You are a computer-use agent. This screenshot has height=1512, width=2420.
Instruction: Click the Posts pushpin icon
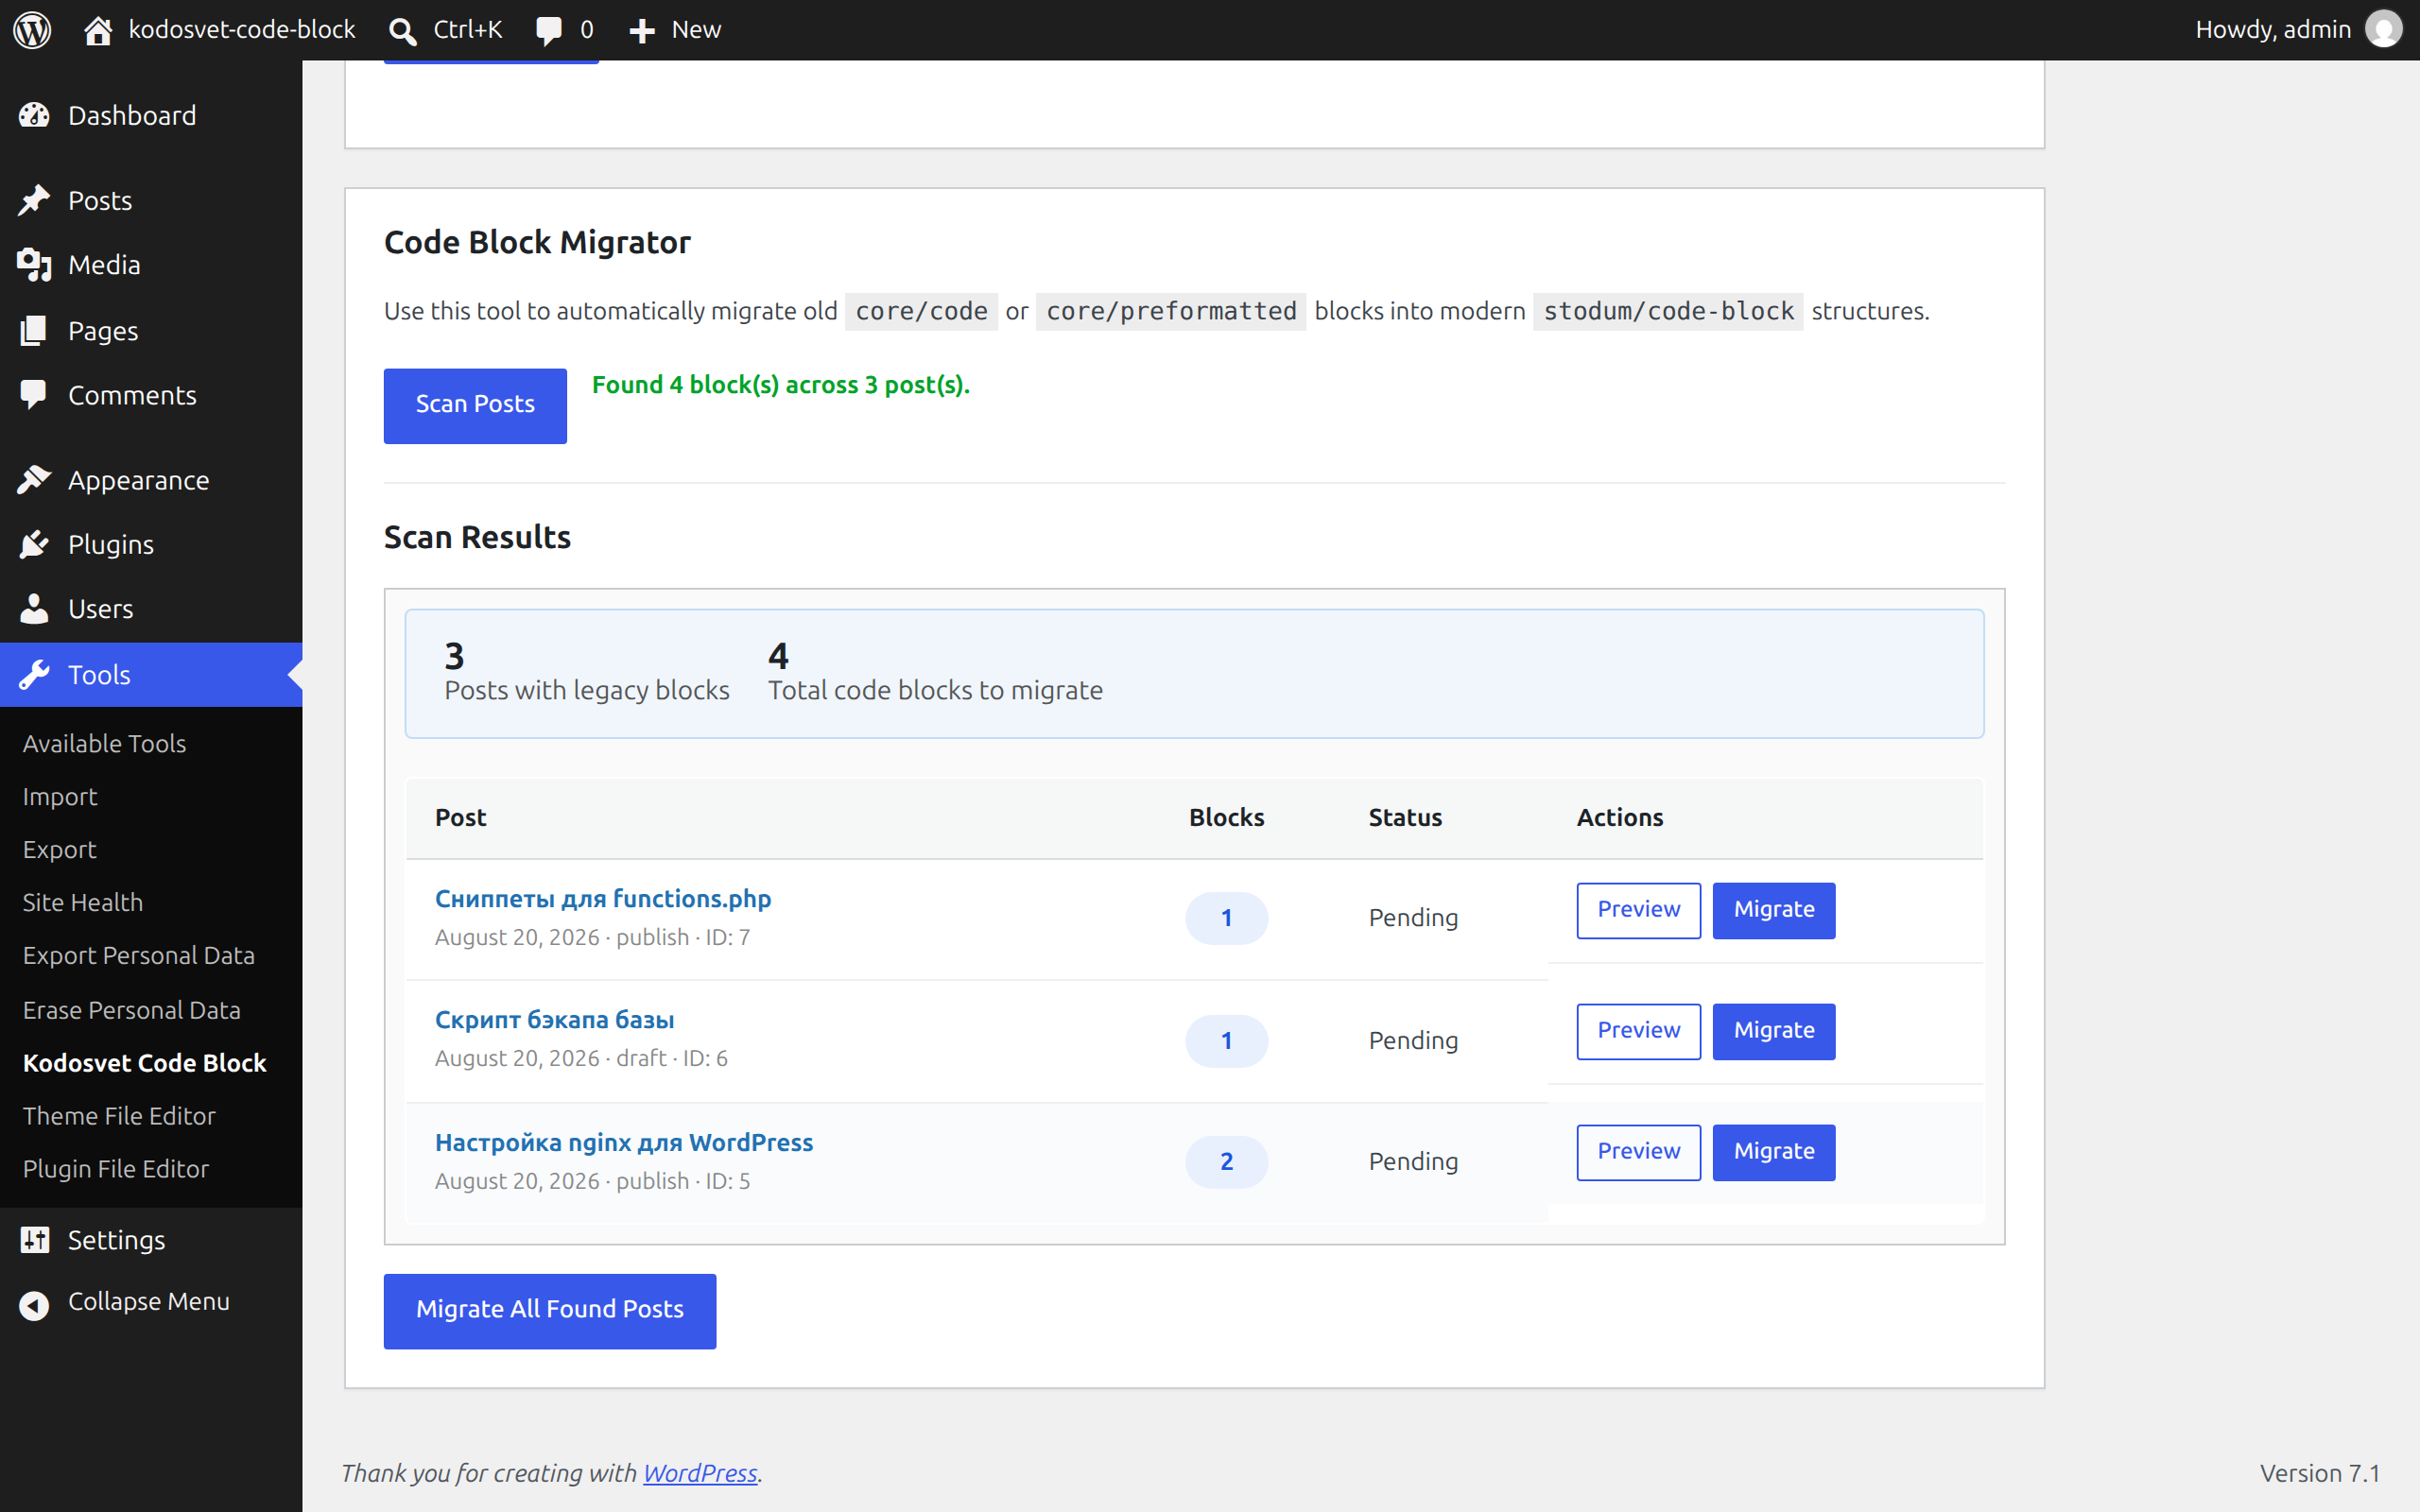(34, 200)
